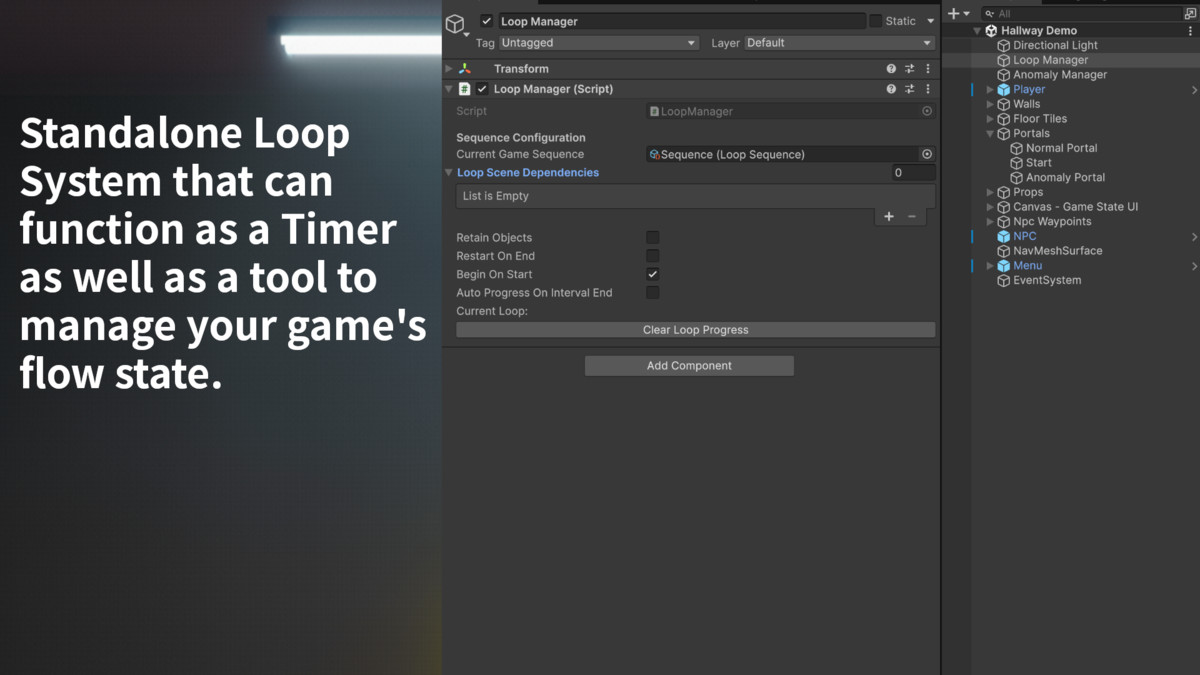Click the Clear Loop Progress button

[696, 330]
